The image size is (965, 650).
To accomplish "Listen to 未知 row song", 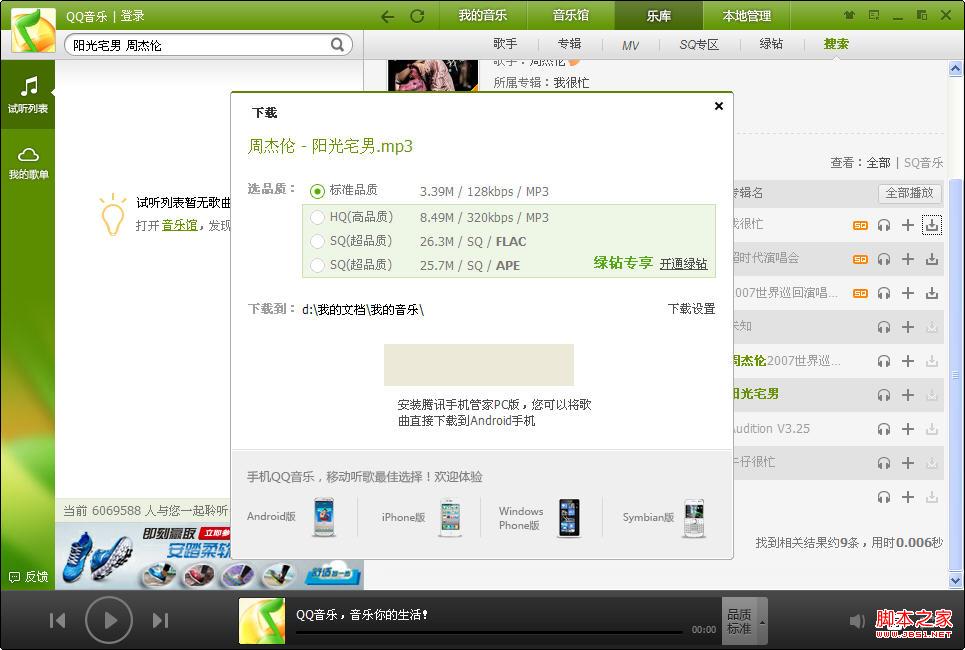I will pos(884,327).
